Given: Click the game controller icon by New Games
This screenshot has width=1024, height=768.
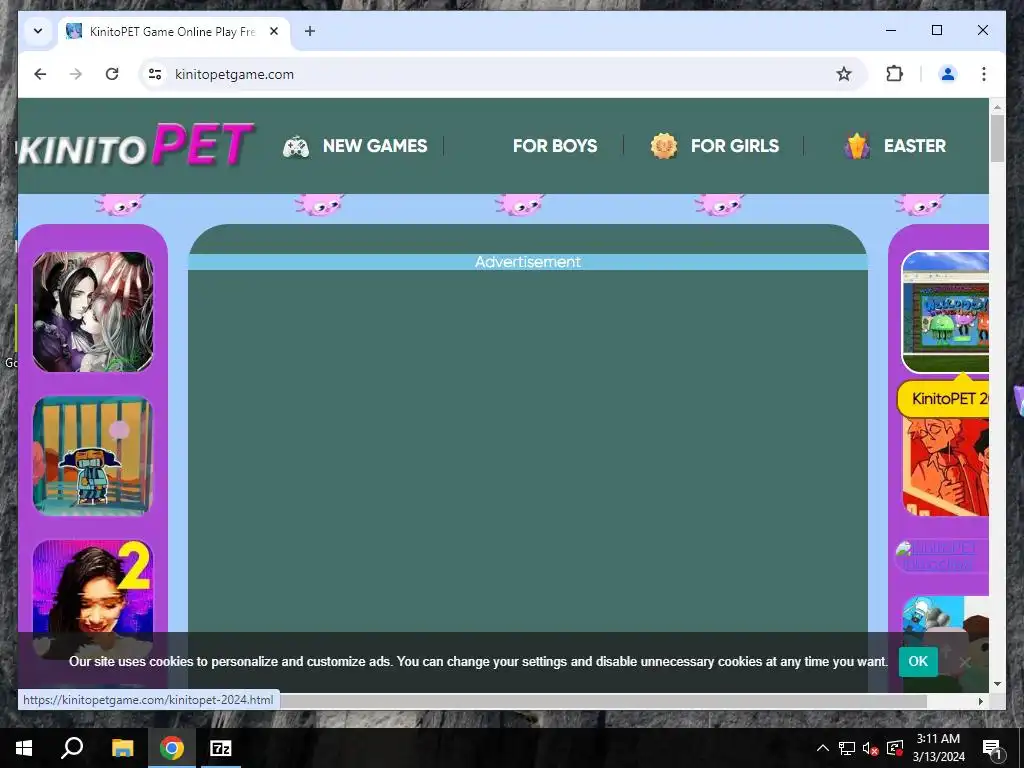Looking at the screenshot, I should [296, 146].
